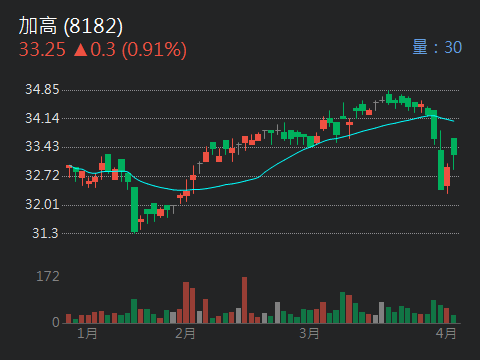Click the price change ▲0.3 (0.91%)
The height and width of the screenshot is (360, 480).
coord(130,50)
